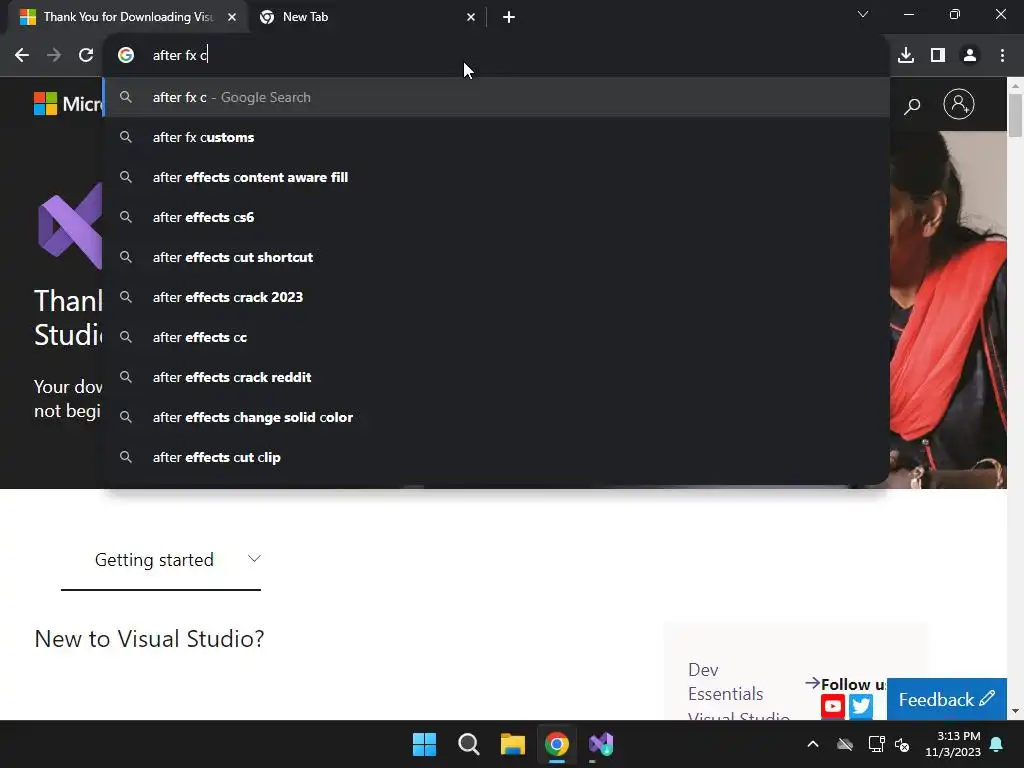Open the notification bell
Image resolution: width=1024 pixels, height=768 pixels.
997,744
